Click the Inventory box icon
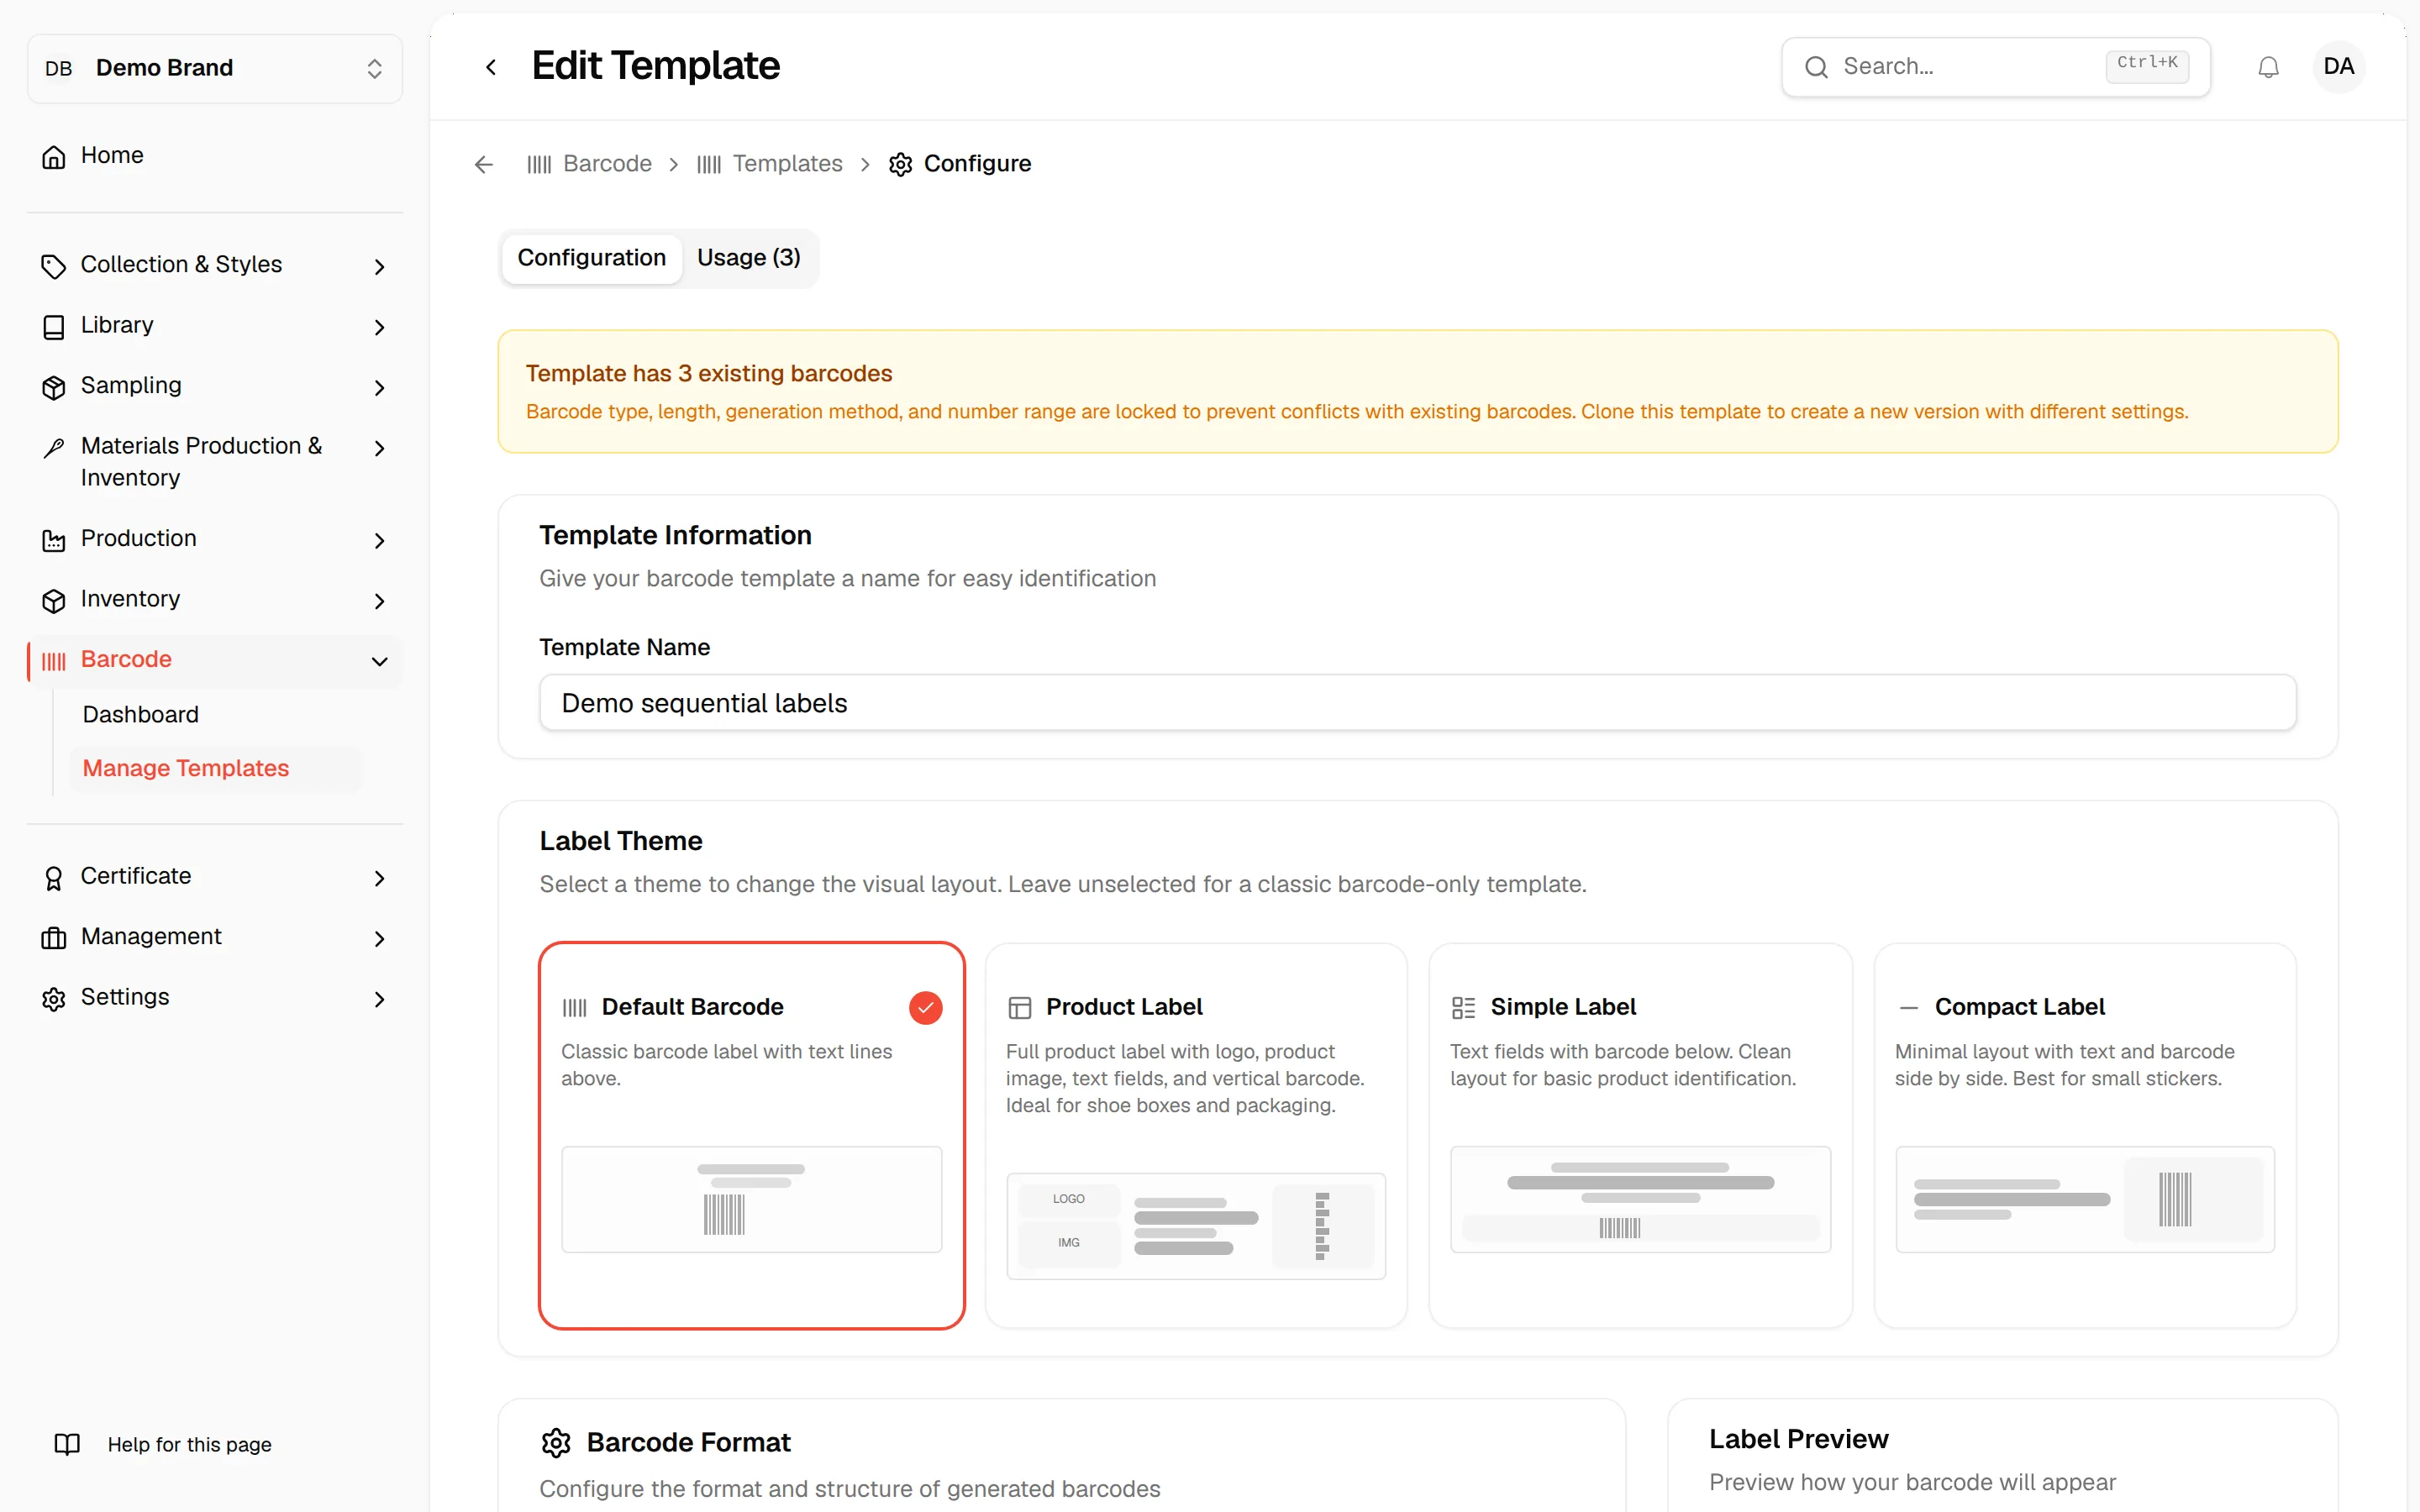The image size is (2420, 1512). (54, 600)
